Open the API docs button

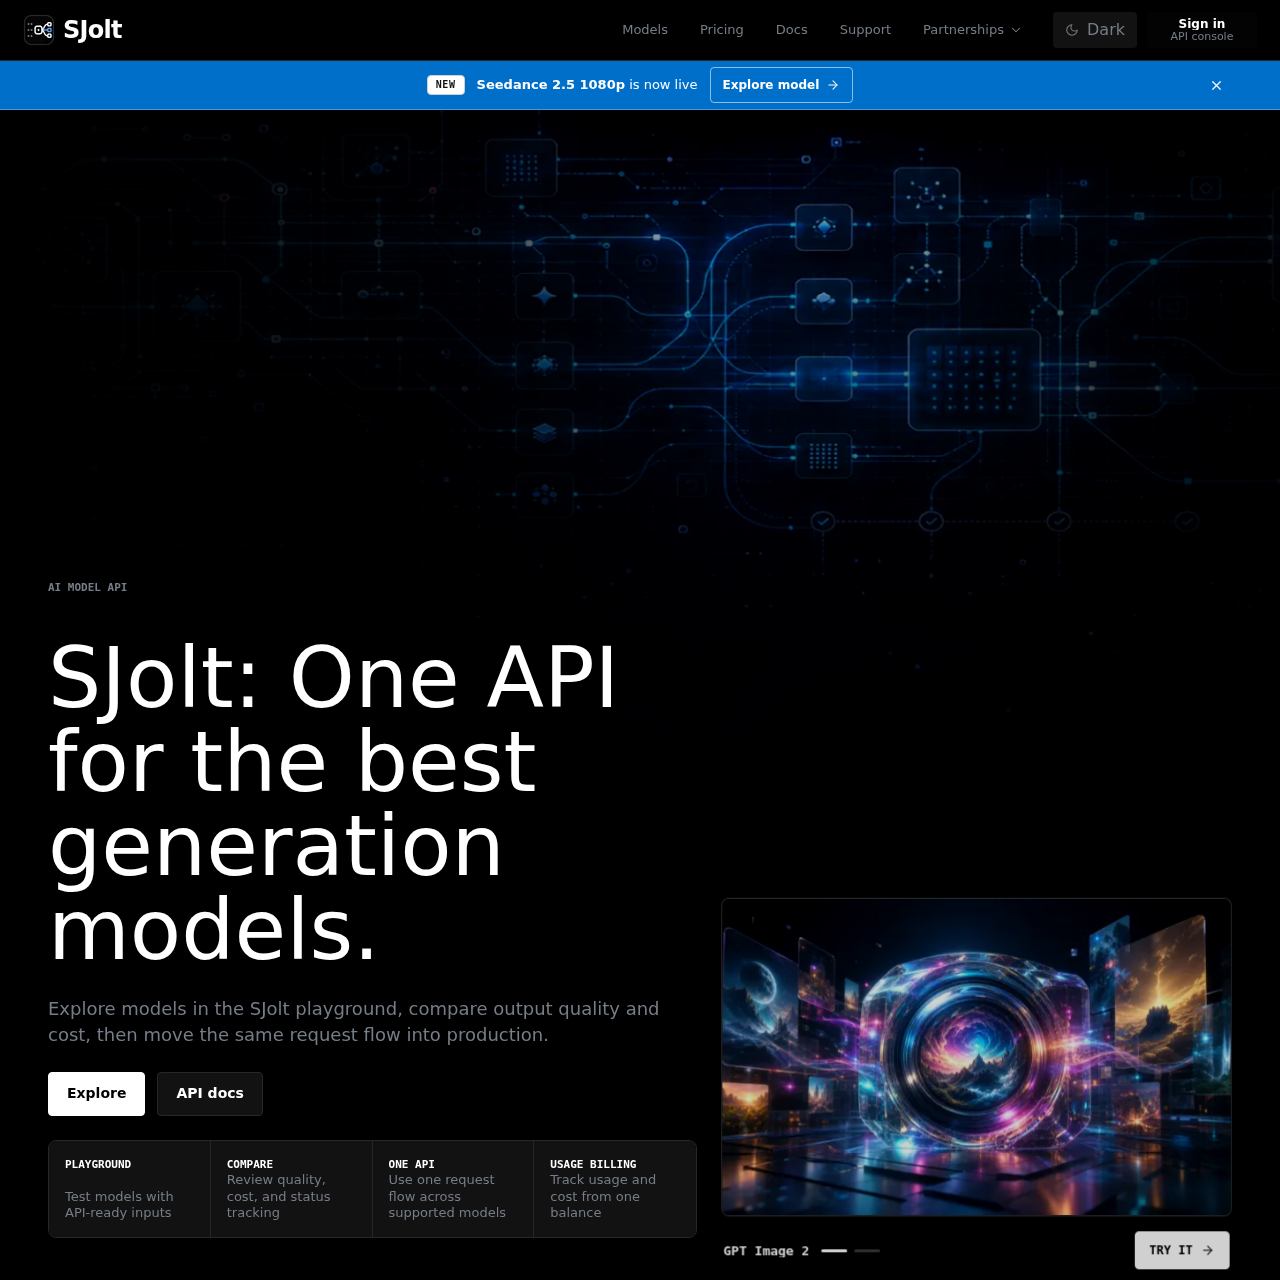(x=210, y=1094)
